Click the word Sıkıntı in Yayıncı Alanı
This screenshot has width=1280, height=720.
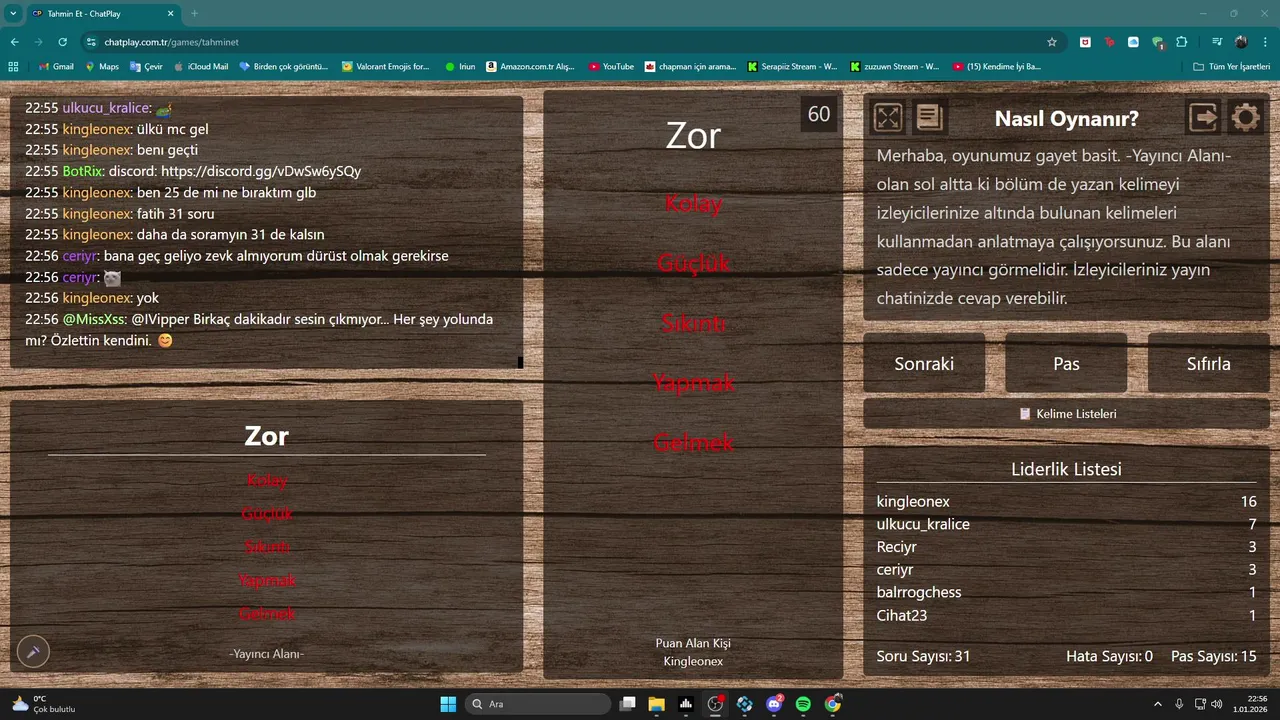(267, 547)
